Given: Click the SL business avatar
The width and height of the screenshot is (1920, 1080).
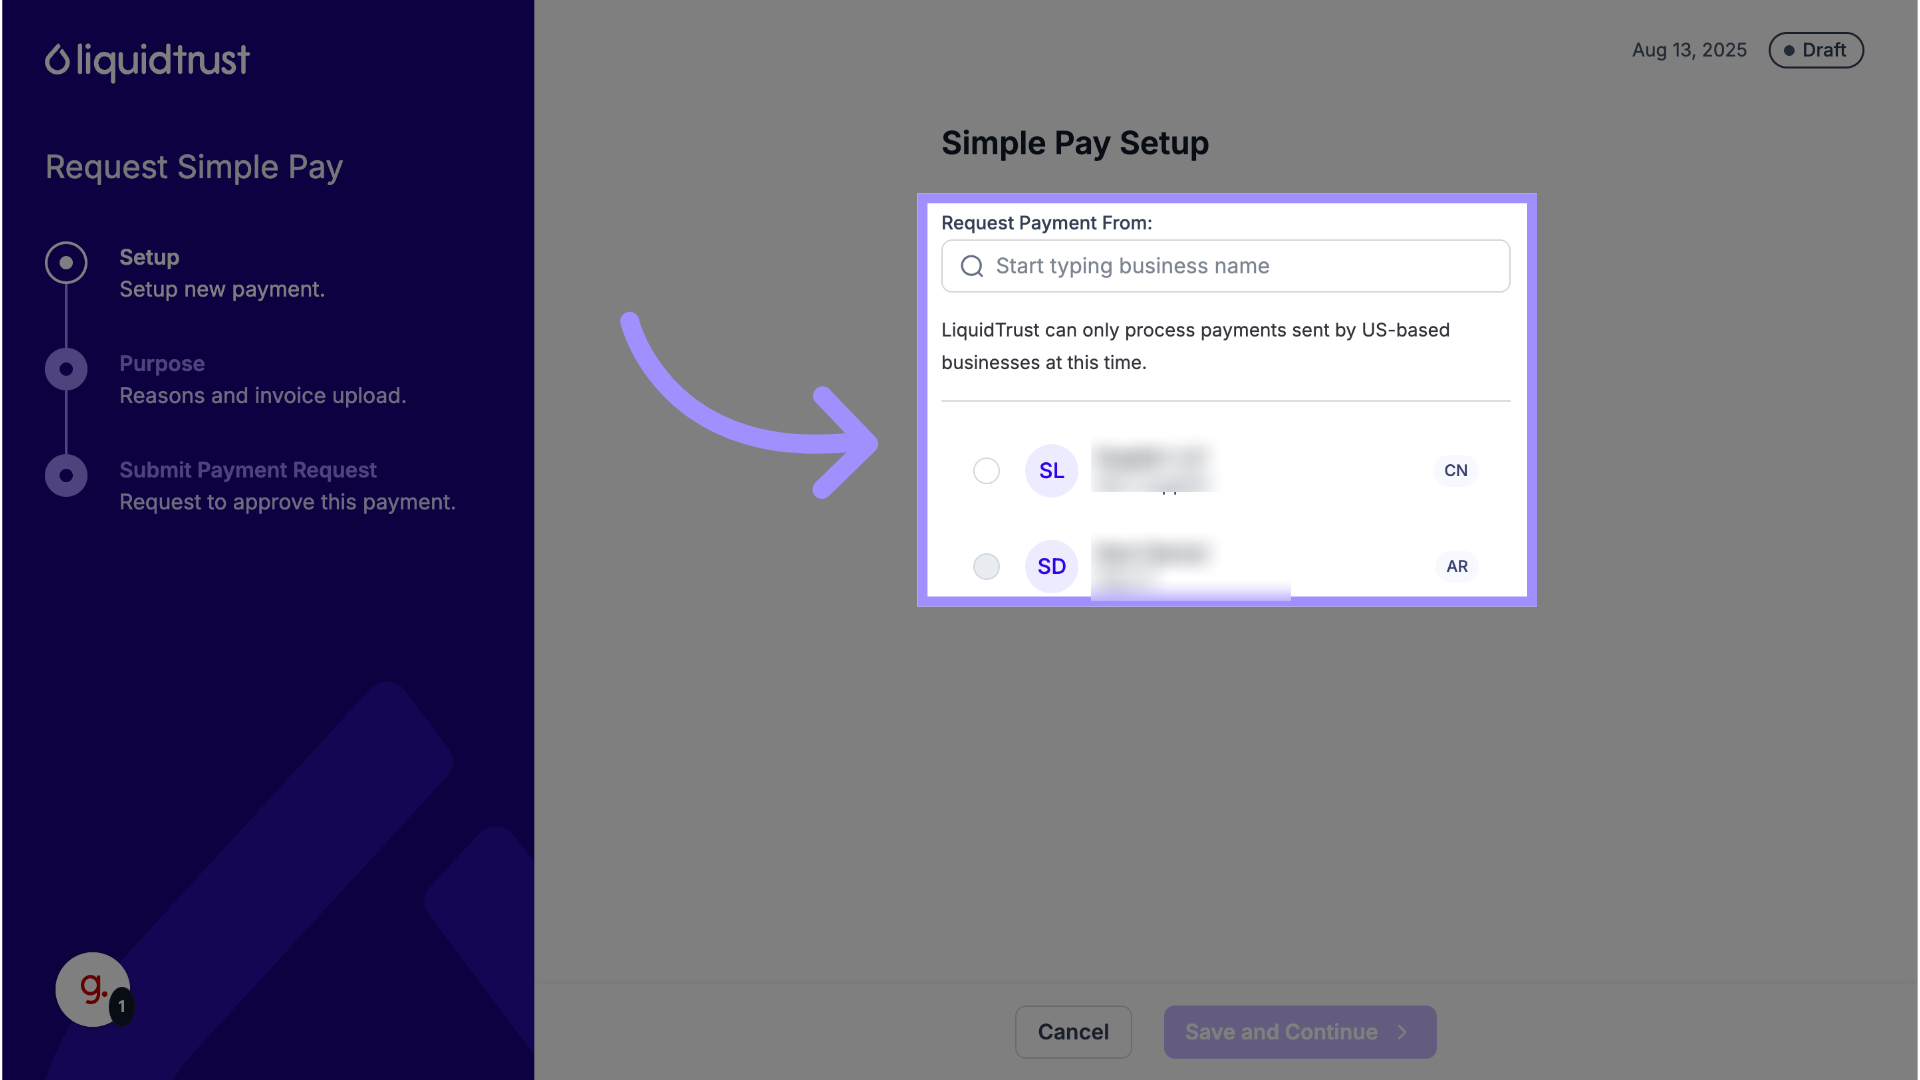Looking at the screenshot, I should [1051, 471].
